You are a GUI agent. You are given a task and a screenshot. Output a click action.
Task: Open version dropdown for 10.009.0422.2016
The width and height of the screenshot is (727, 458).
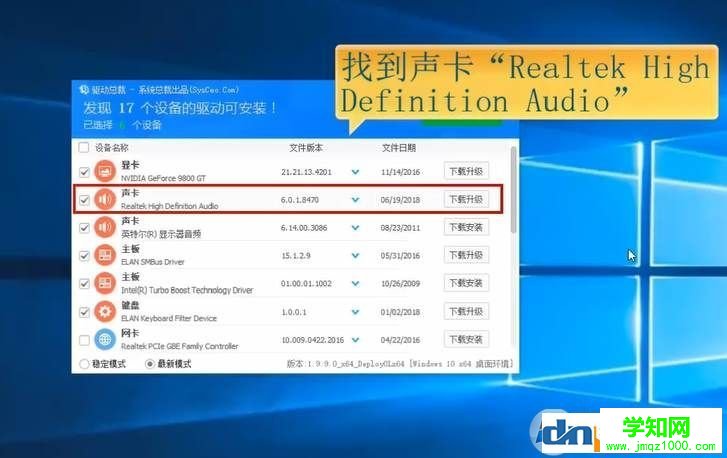click(x=355, y=340)
